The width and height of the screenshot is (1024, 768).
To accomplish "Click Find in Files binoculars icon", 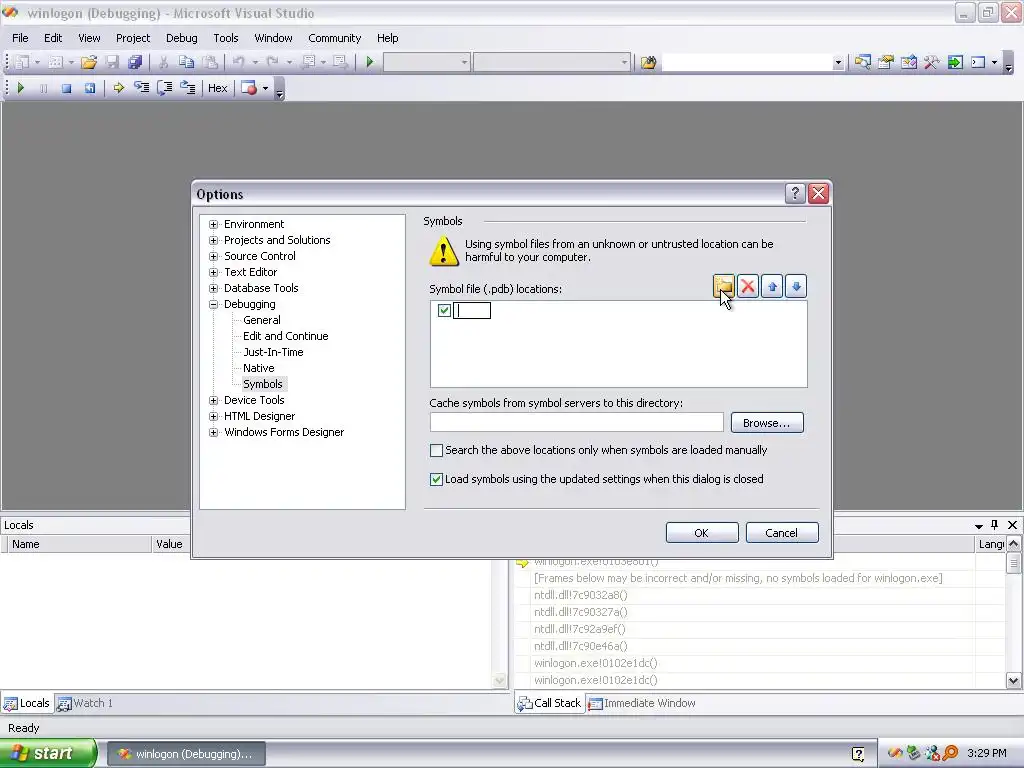I will (648, 62).
